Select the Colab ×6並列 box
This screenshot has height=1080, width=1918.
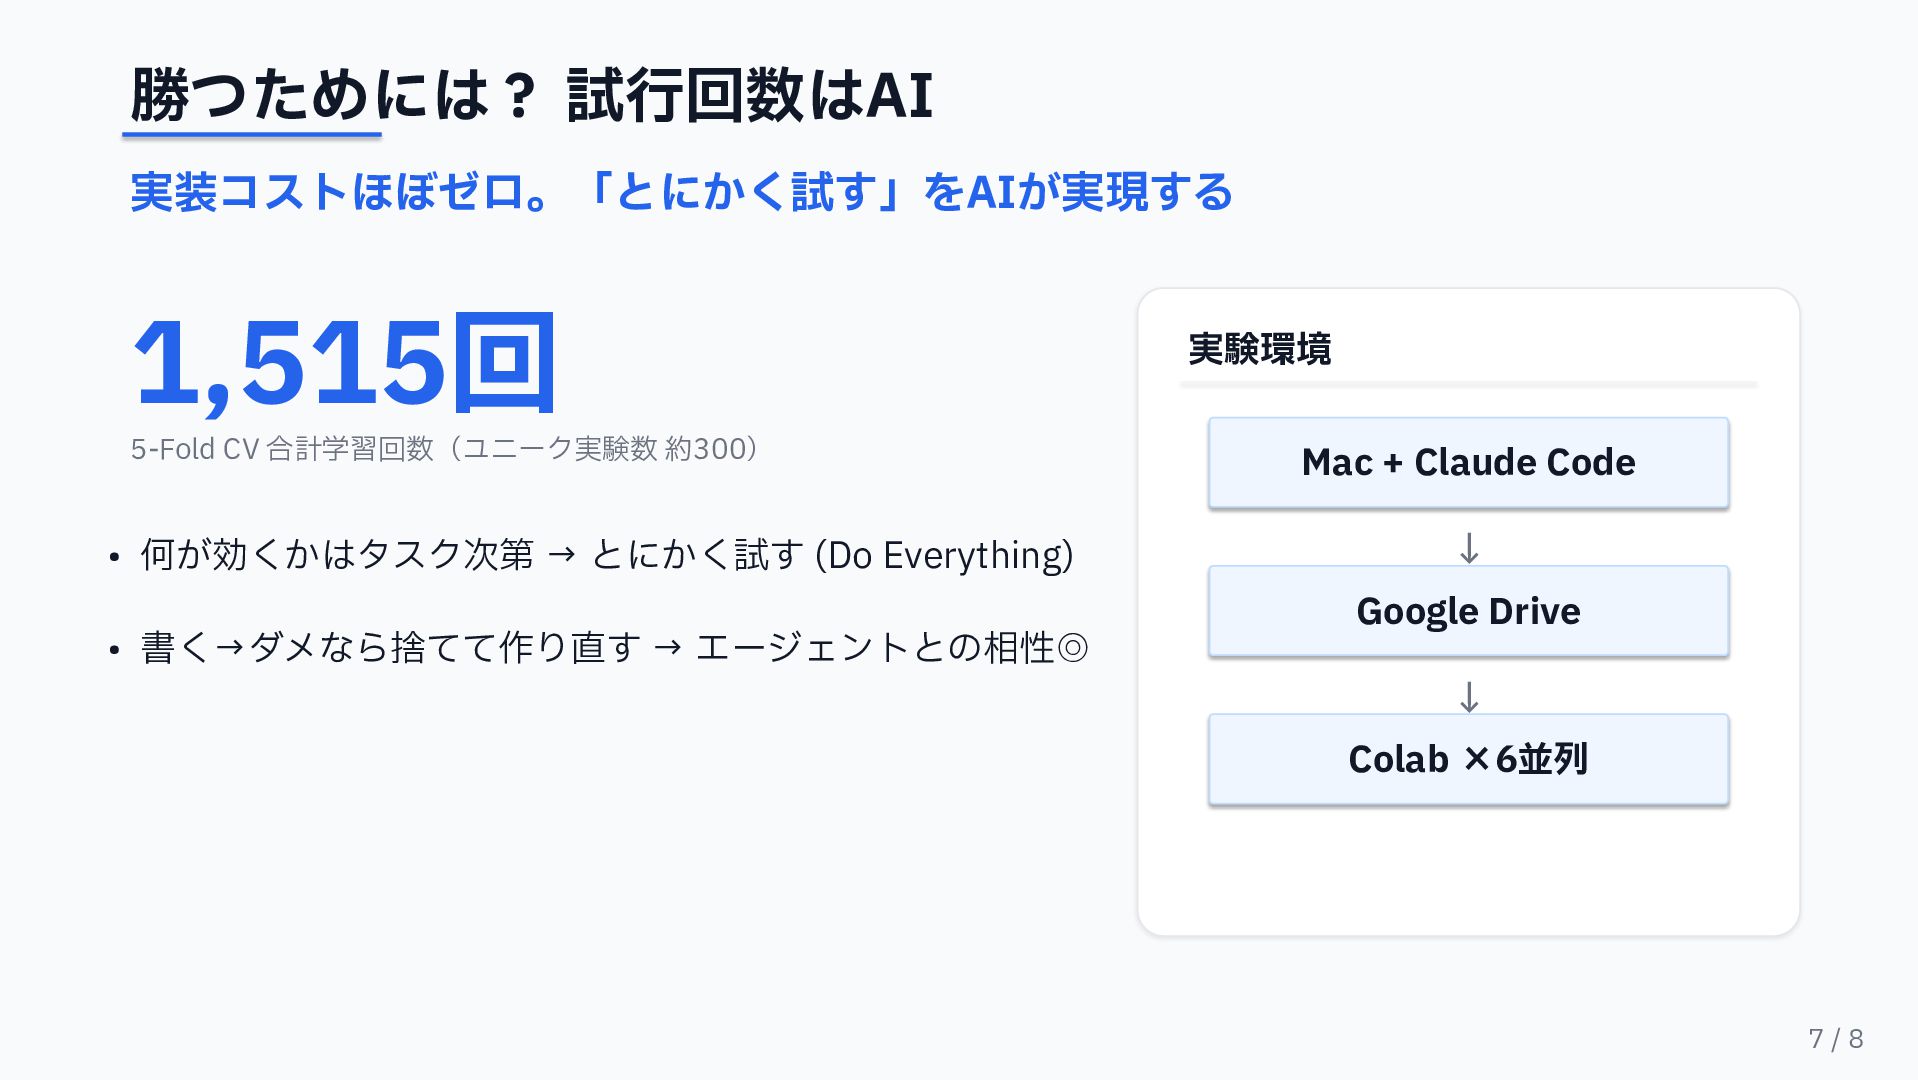coord(1468,759)
